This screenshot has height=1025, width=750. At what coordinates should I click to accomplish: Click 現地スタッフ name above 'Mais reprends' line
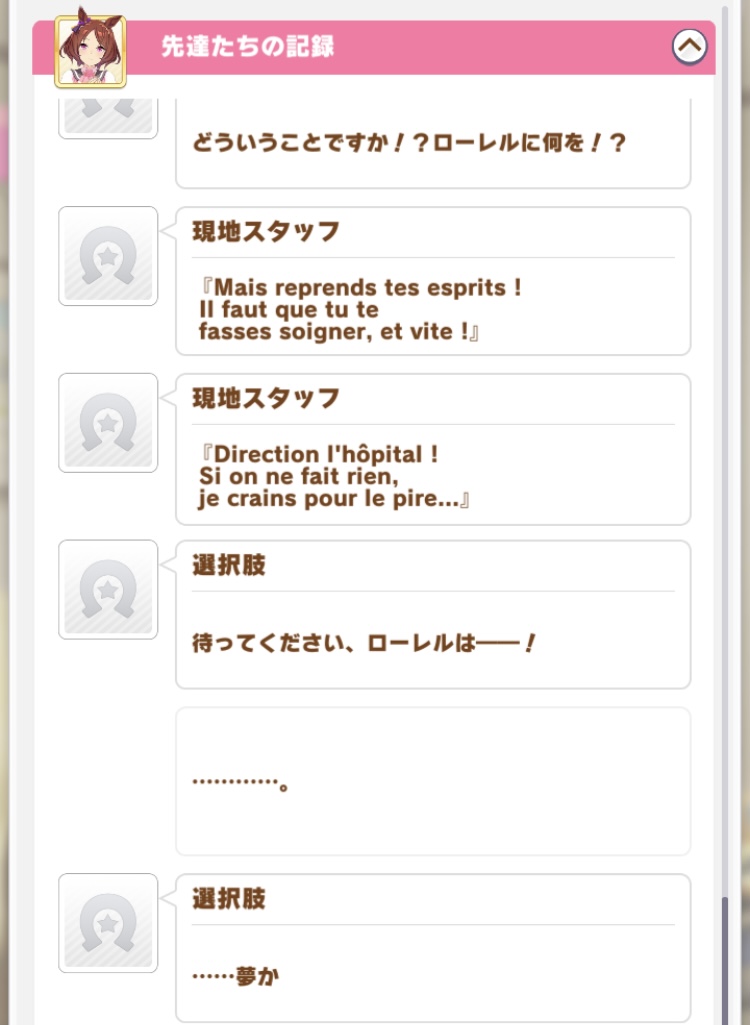(266, 232)
